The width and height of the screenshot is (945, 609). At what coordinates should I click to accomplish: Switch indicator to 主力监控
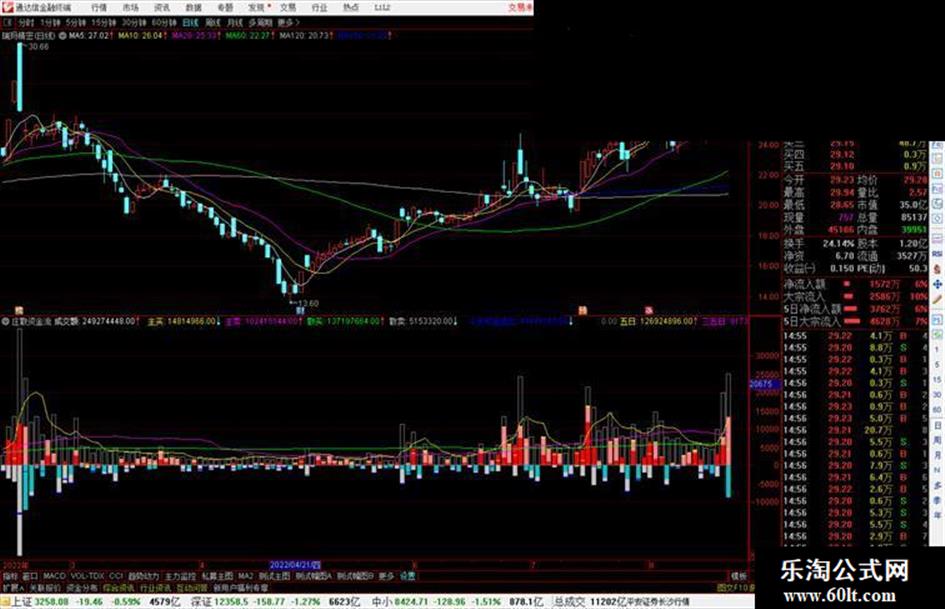pyautogui.click(x=181, y=576)
